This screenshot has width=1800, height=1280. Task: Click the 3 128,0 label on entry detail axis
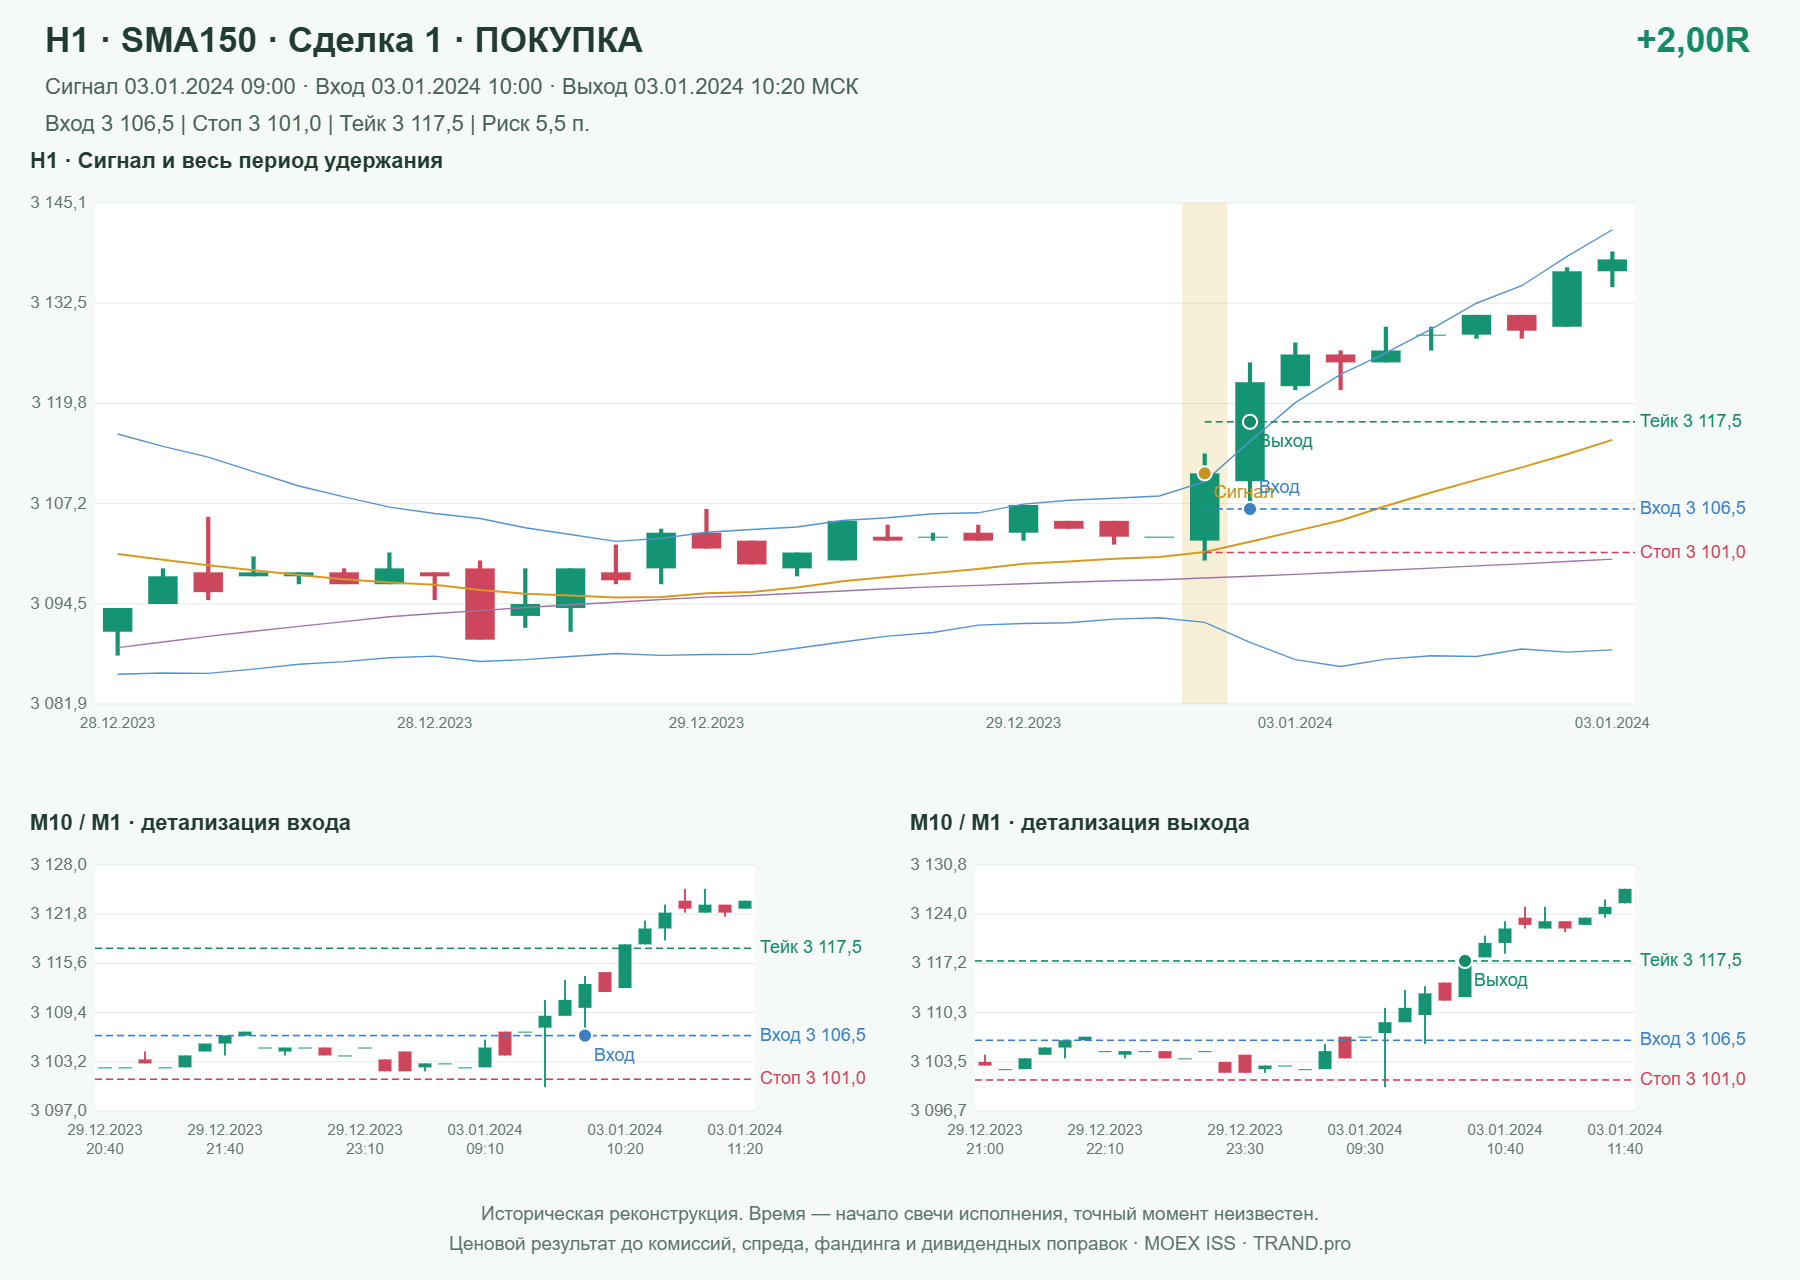point(58,865)
